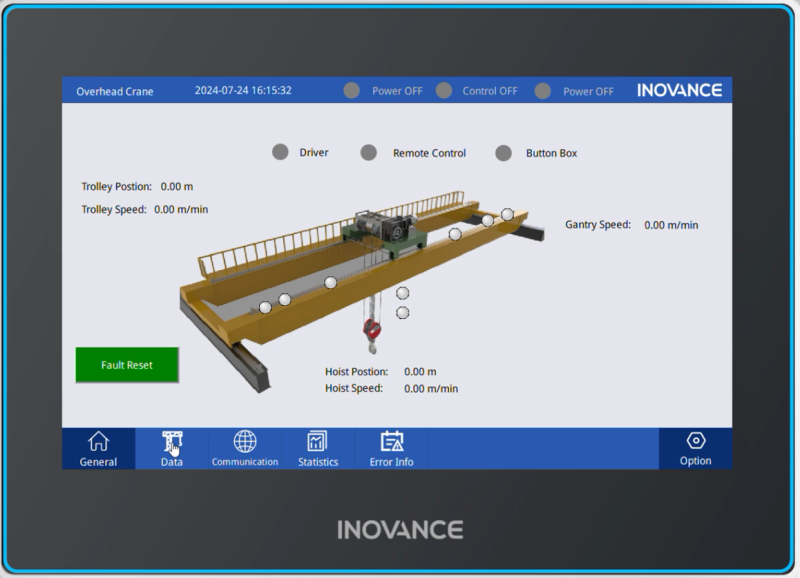
Task: Switch to the General tab
Action: [x=99, y=444]
